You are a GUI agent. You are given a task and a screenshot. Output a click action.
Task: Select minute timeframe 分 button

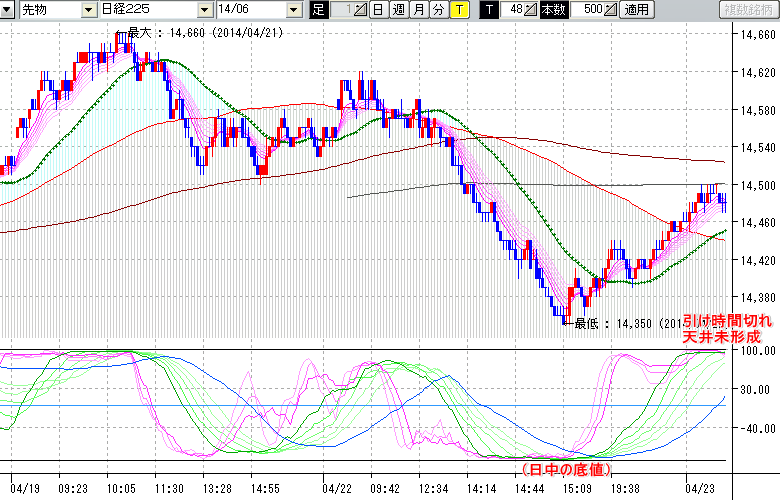click(x=438, y=10)
